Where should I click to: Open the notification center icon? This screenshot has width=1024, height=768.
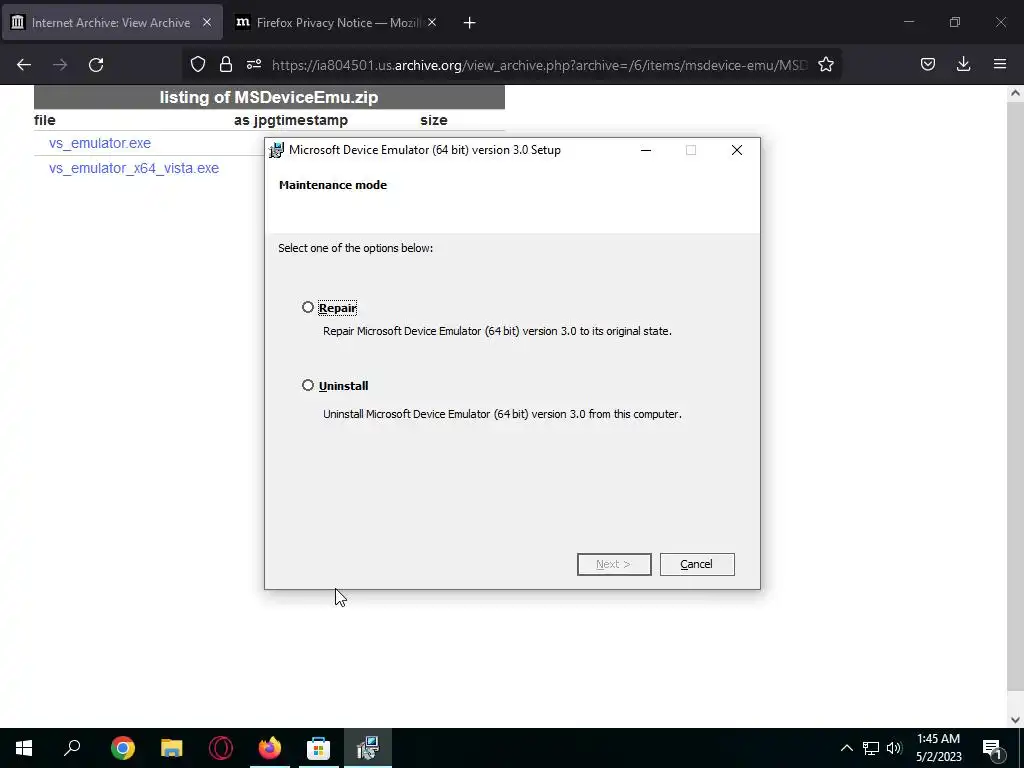(993, 748)
